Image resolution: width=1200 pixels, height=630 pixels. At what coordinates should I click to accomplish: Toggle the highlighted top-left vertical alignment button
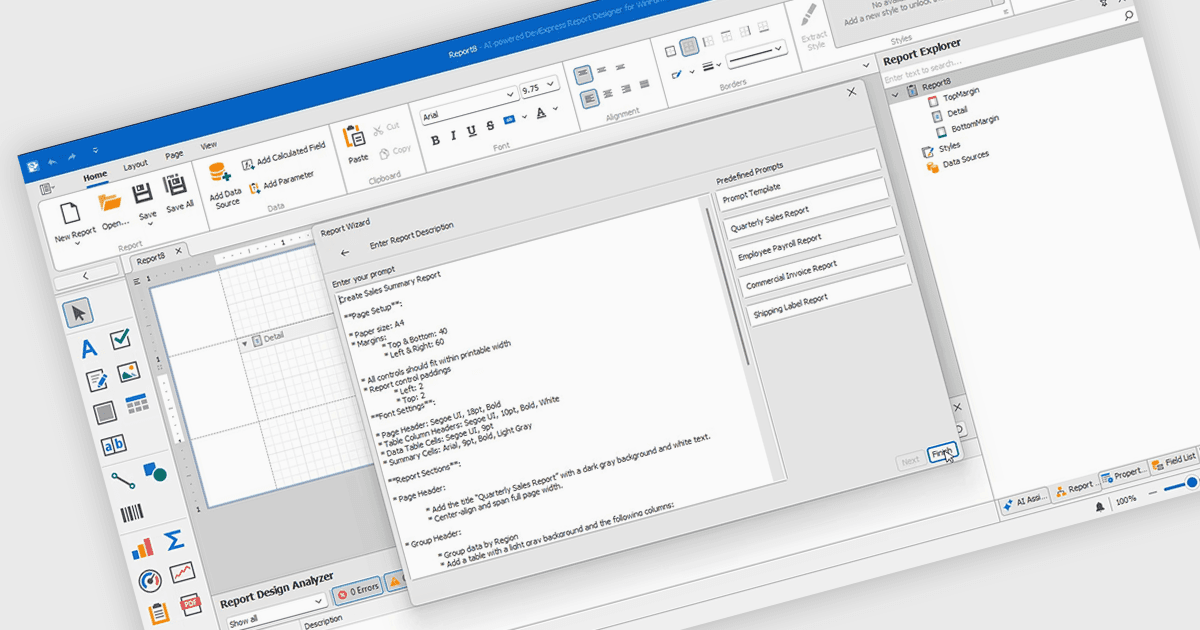click(581, 74)
